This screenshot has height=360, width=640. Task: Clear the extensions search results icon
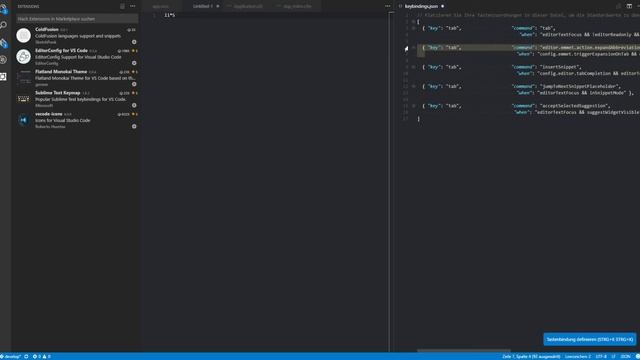click(122, 6)
